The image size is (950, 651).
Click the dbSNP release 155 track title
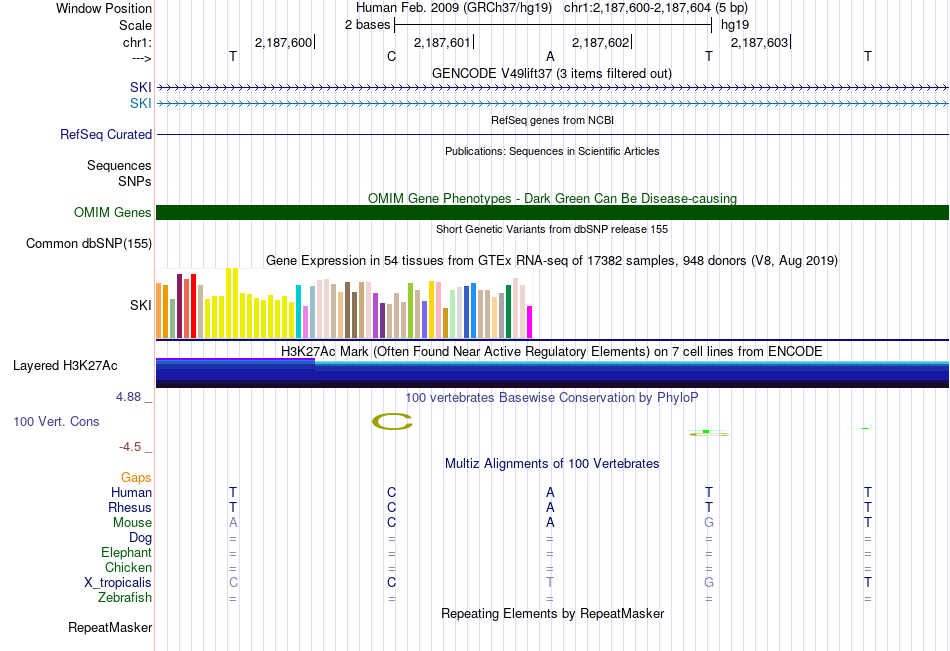click(552, 229)
